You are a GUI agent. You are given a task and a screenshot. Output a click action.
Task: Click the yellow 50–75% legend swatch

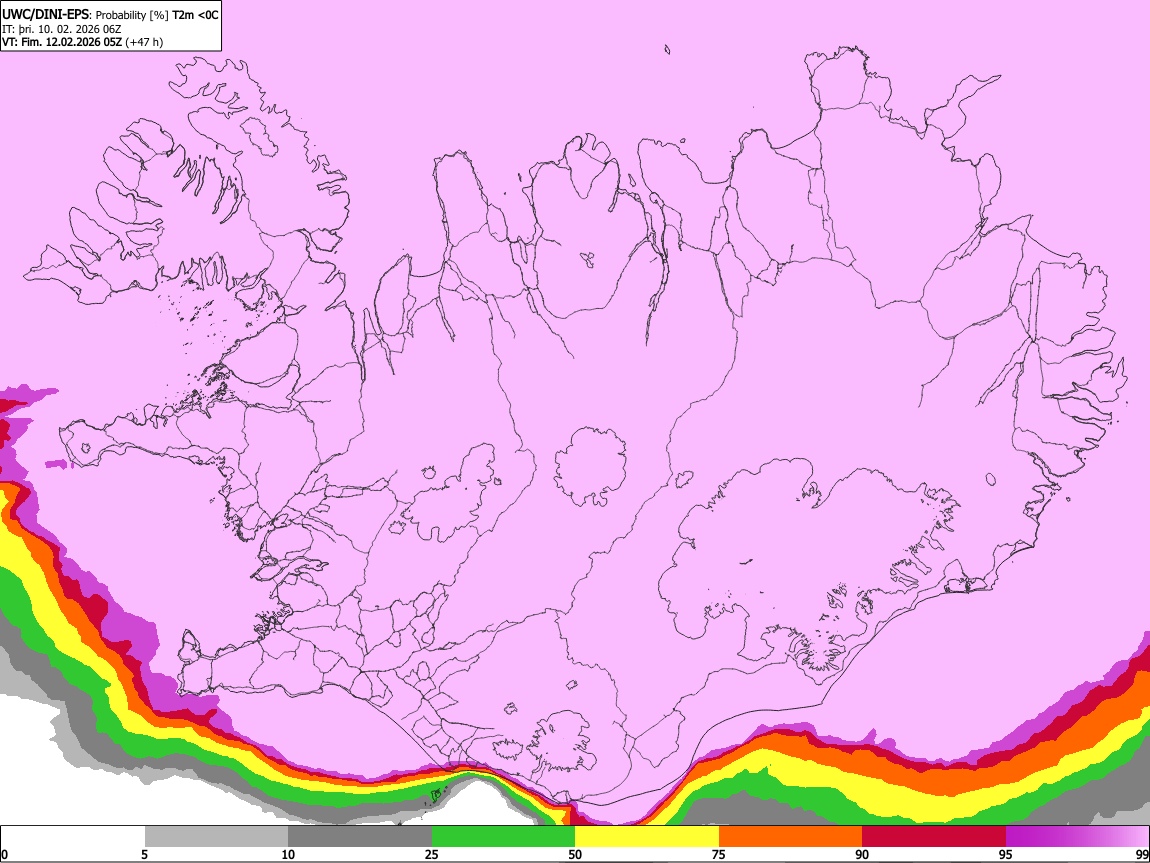[647, 837]
